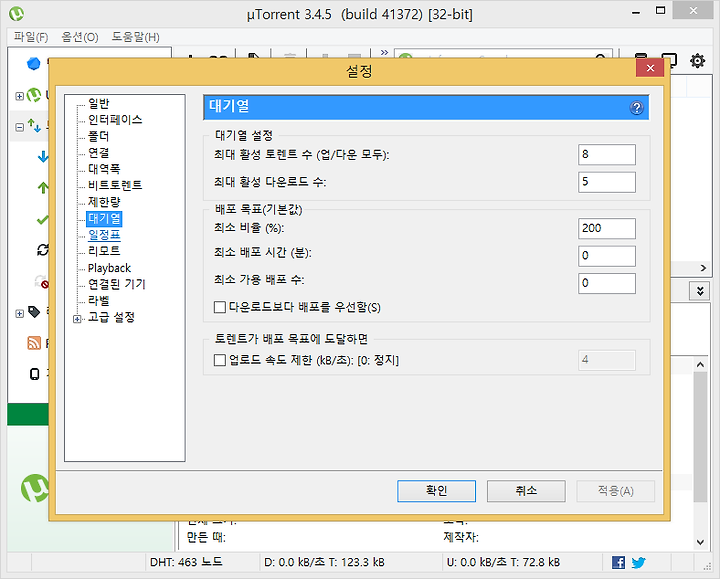The height and width of the screenshot is (579, 720).
Task: Open the 옵션(O) menu
Action: pos(80,37)
